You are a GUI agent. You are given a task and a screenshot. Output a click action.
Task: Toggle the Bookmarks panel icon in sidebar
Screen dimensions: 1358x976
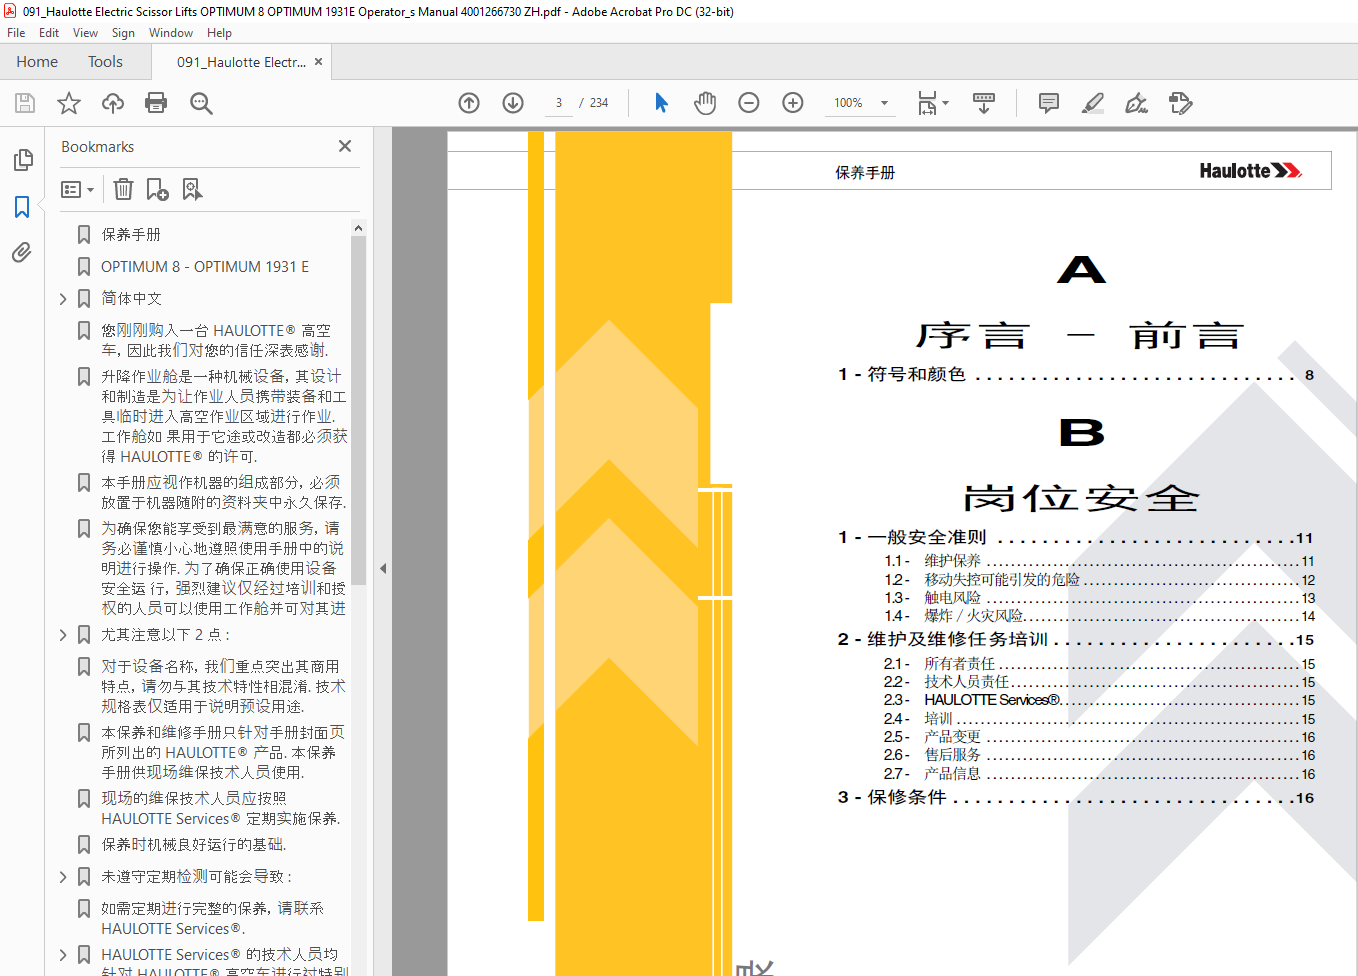click(x=22, y=207)
